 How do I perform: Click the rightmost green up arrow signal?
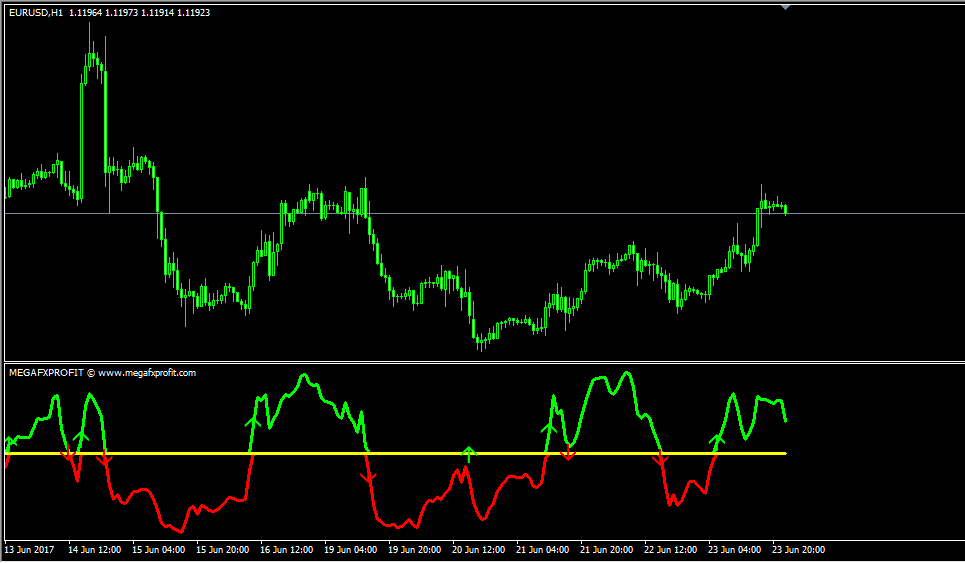tap(716, 439)
